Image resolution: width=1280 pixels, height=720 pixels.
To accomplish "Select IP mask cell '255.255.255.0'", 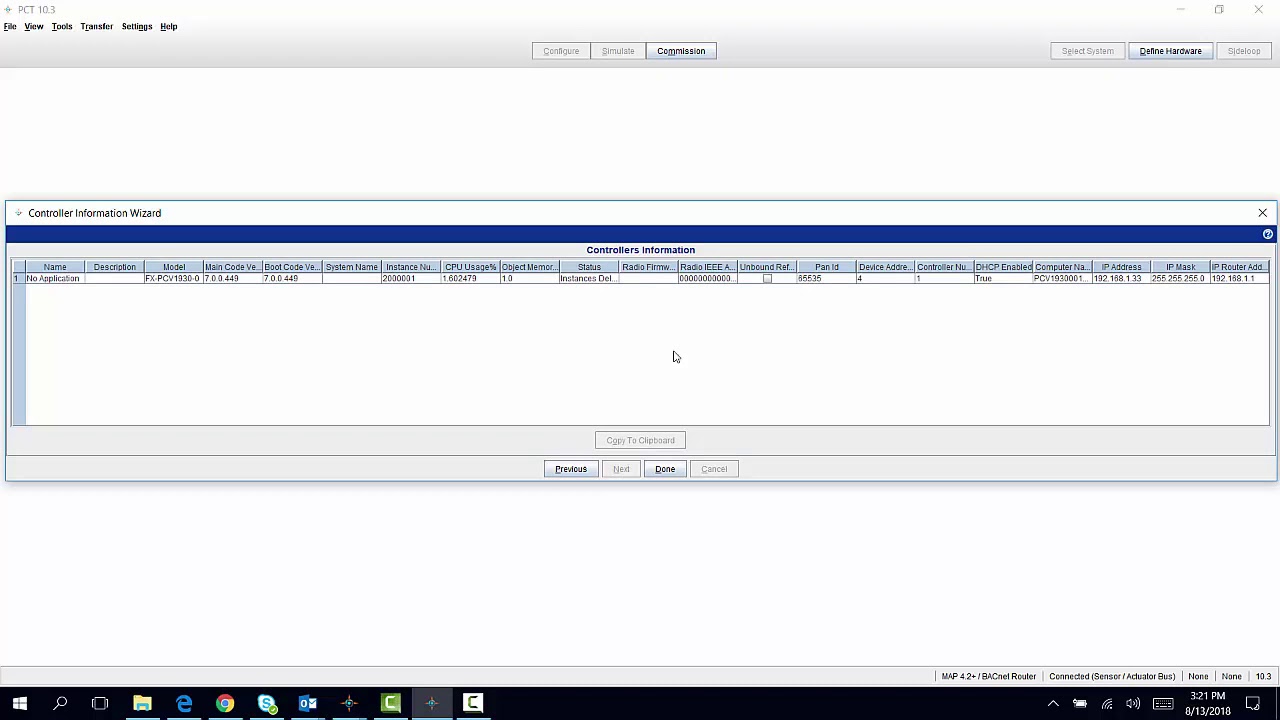I will 1180,279.
